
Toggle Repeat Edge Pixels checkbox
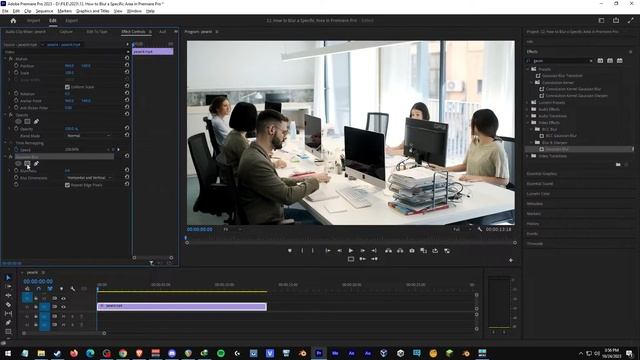point(67,185)
